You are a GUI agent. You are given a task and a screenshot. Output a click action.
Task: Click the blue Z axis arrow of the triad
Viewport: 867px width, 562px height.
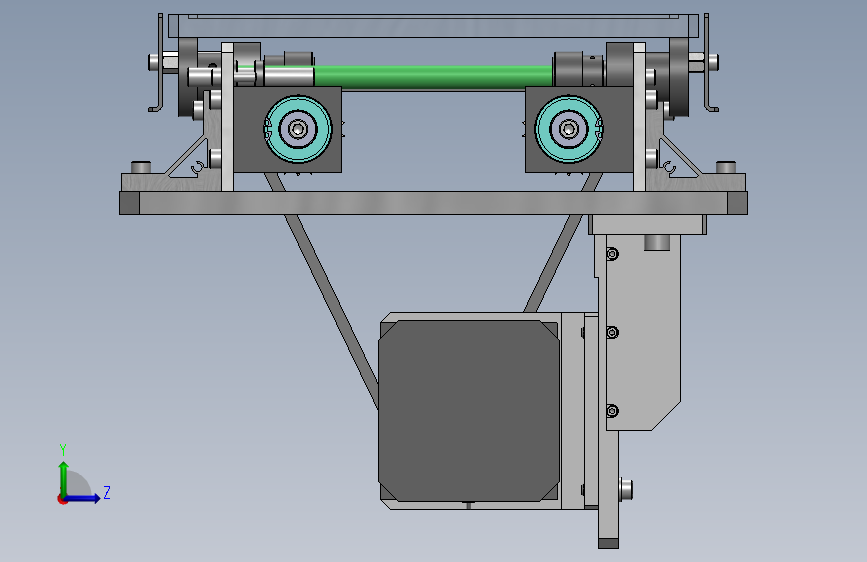pos(83,498)
